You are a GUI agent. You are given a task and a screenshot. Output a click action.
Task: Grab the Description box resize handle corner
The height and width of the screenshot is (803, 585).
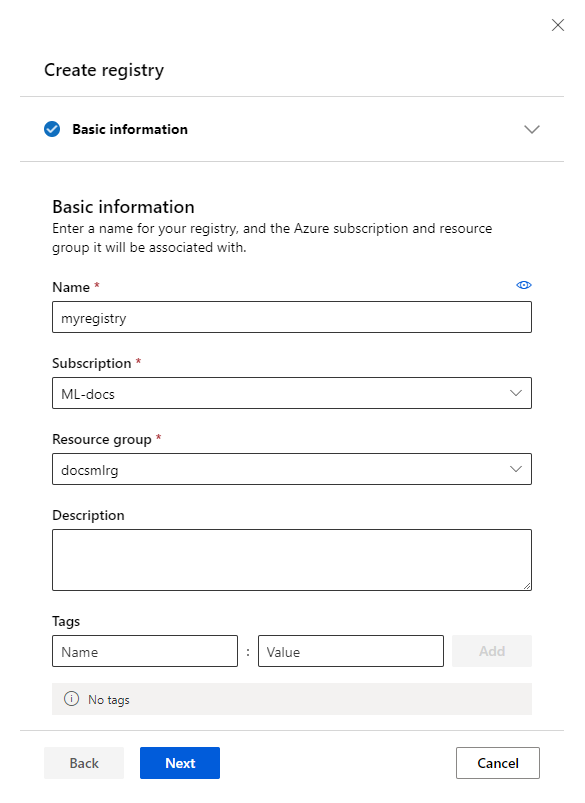[x=527, y=586]
